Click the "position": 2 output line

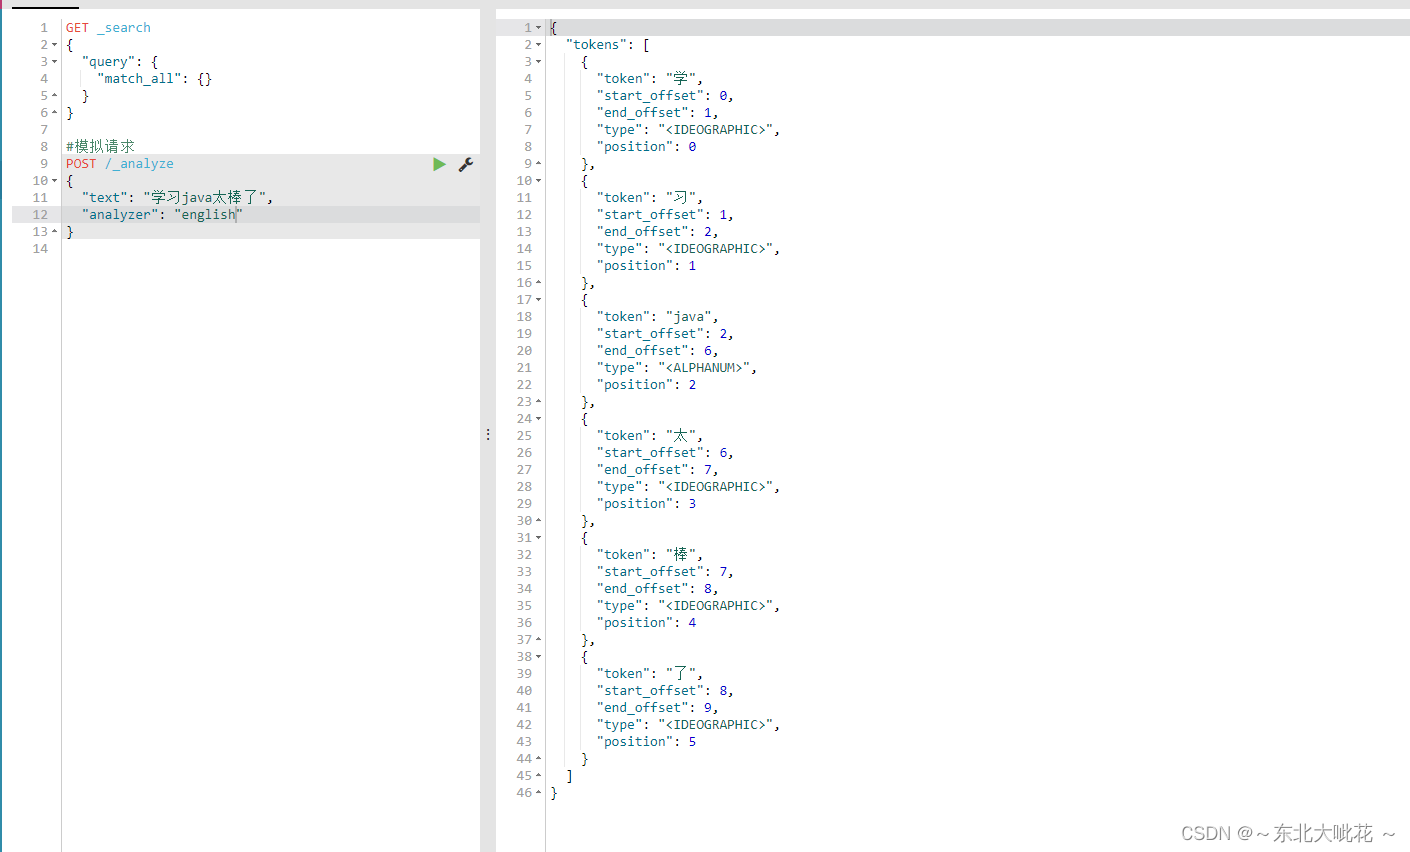[646, 385]
